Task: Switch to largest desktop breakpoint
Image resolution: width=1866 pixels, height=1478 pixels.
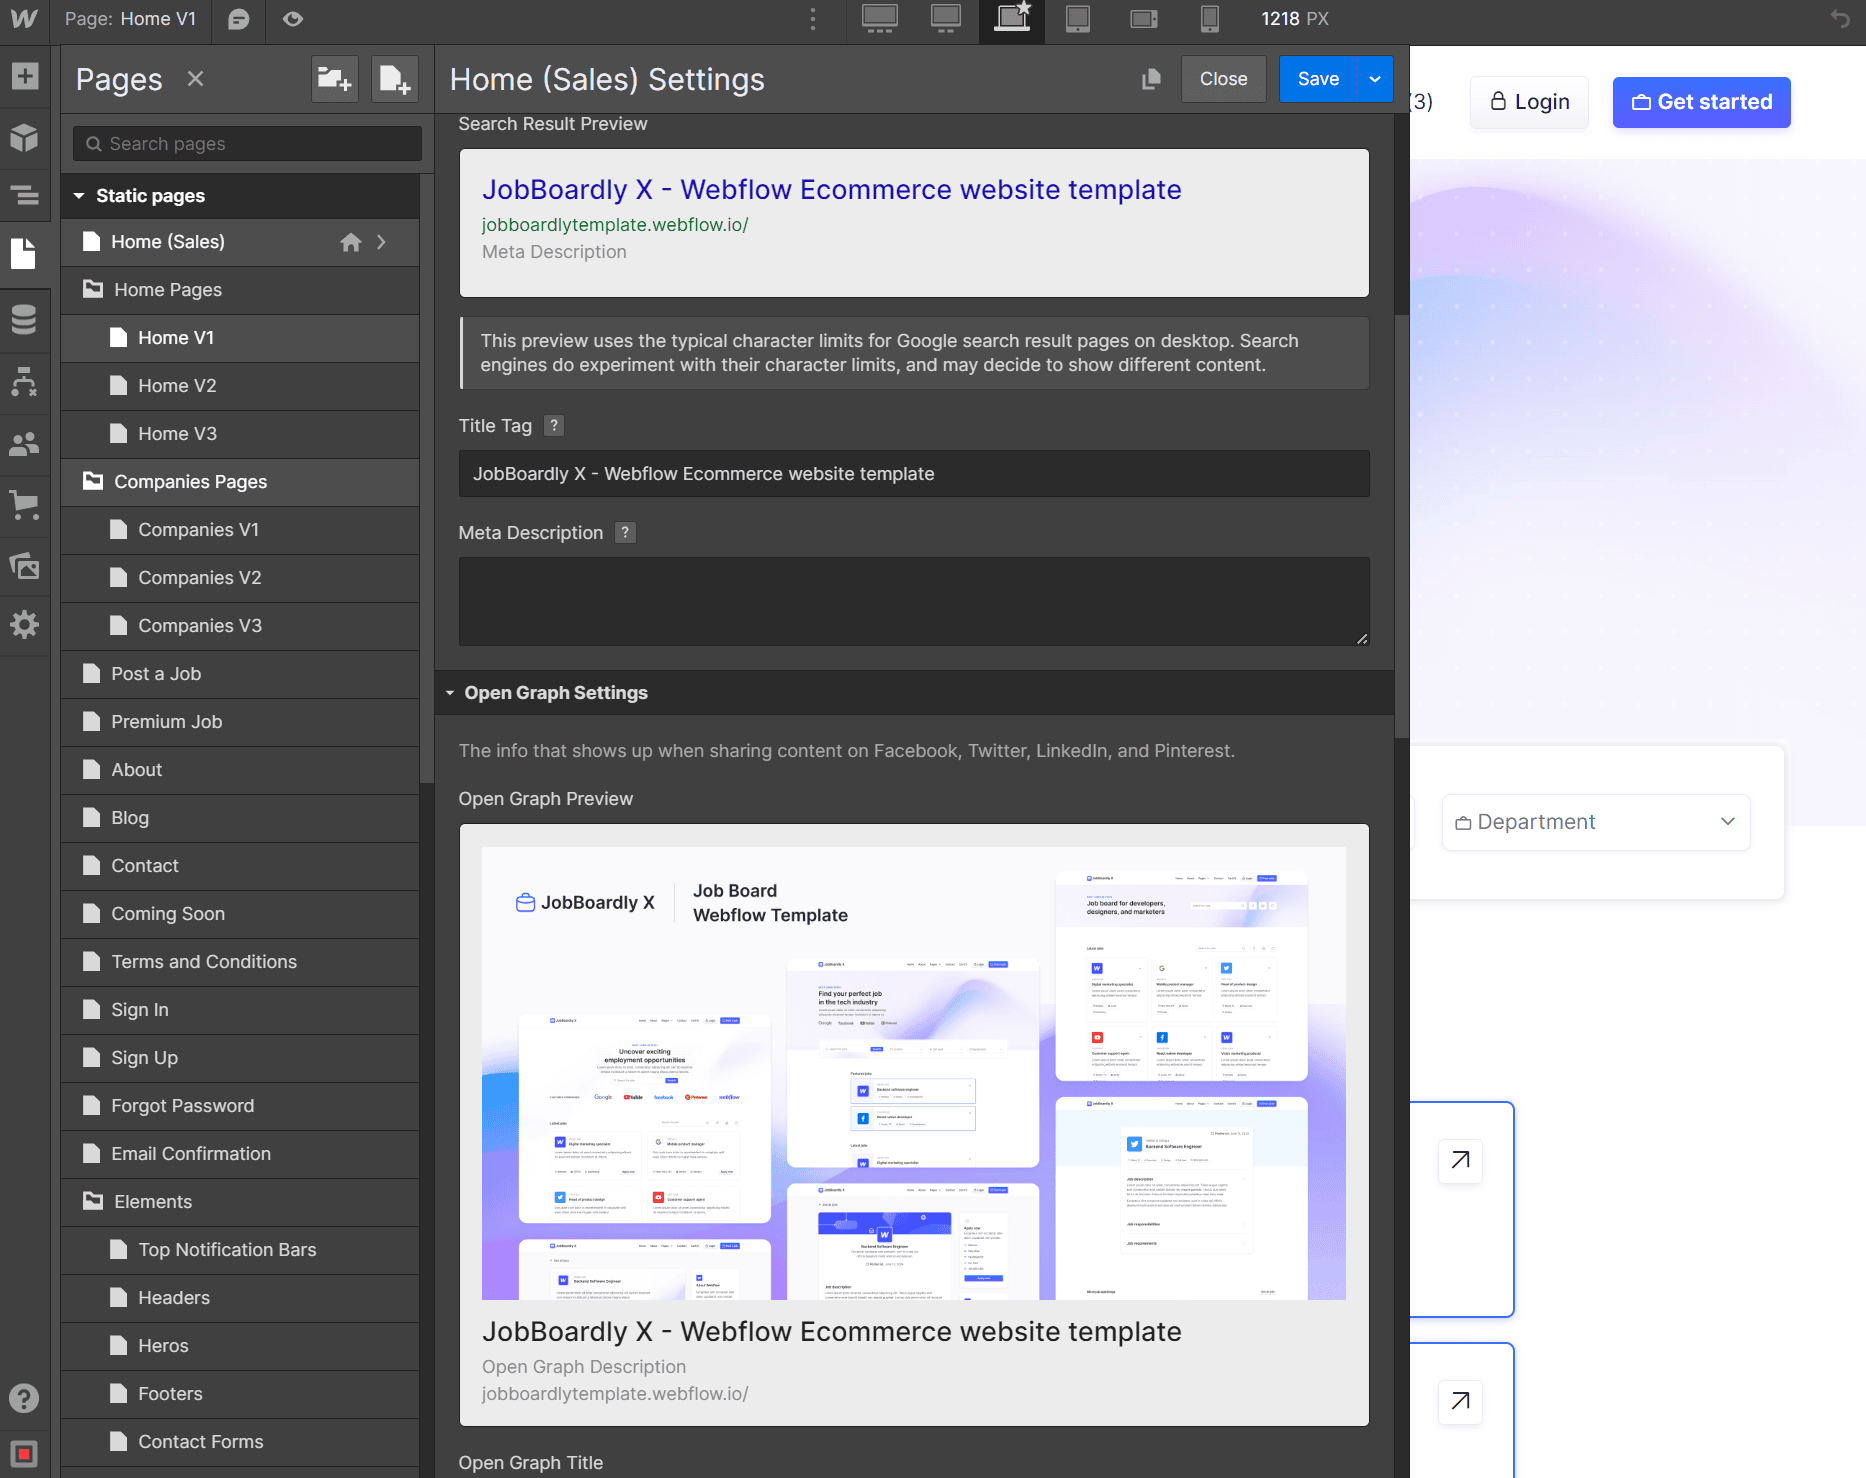Action: click(x=879, y=19)
